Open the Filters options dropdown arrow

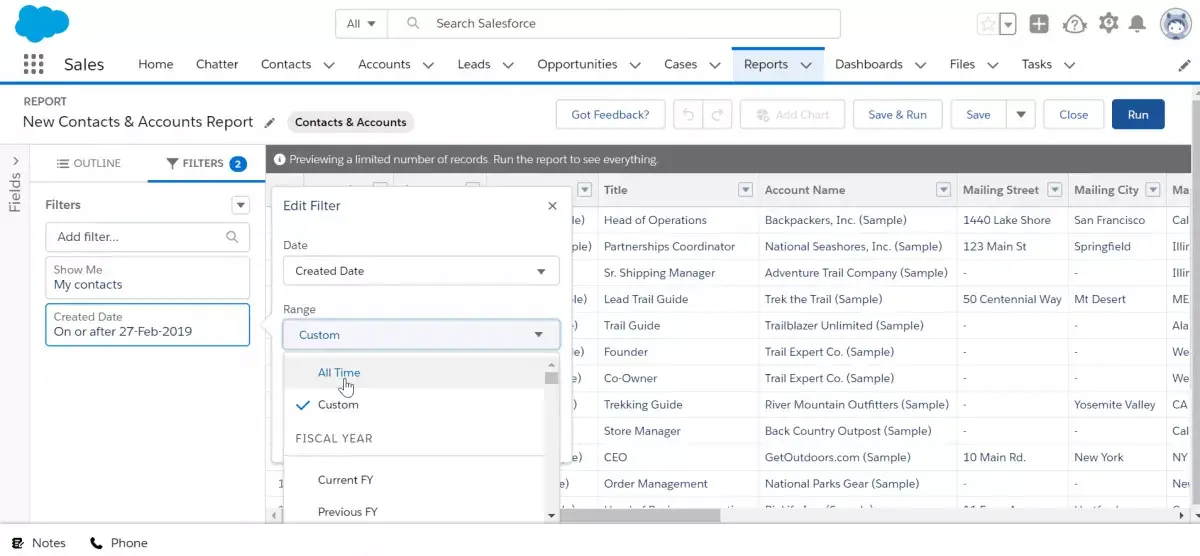click(x=240, y=205)
